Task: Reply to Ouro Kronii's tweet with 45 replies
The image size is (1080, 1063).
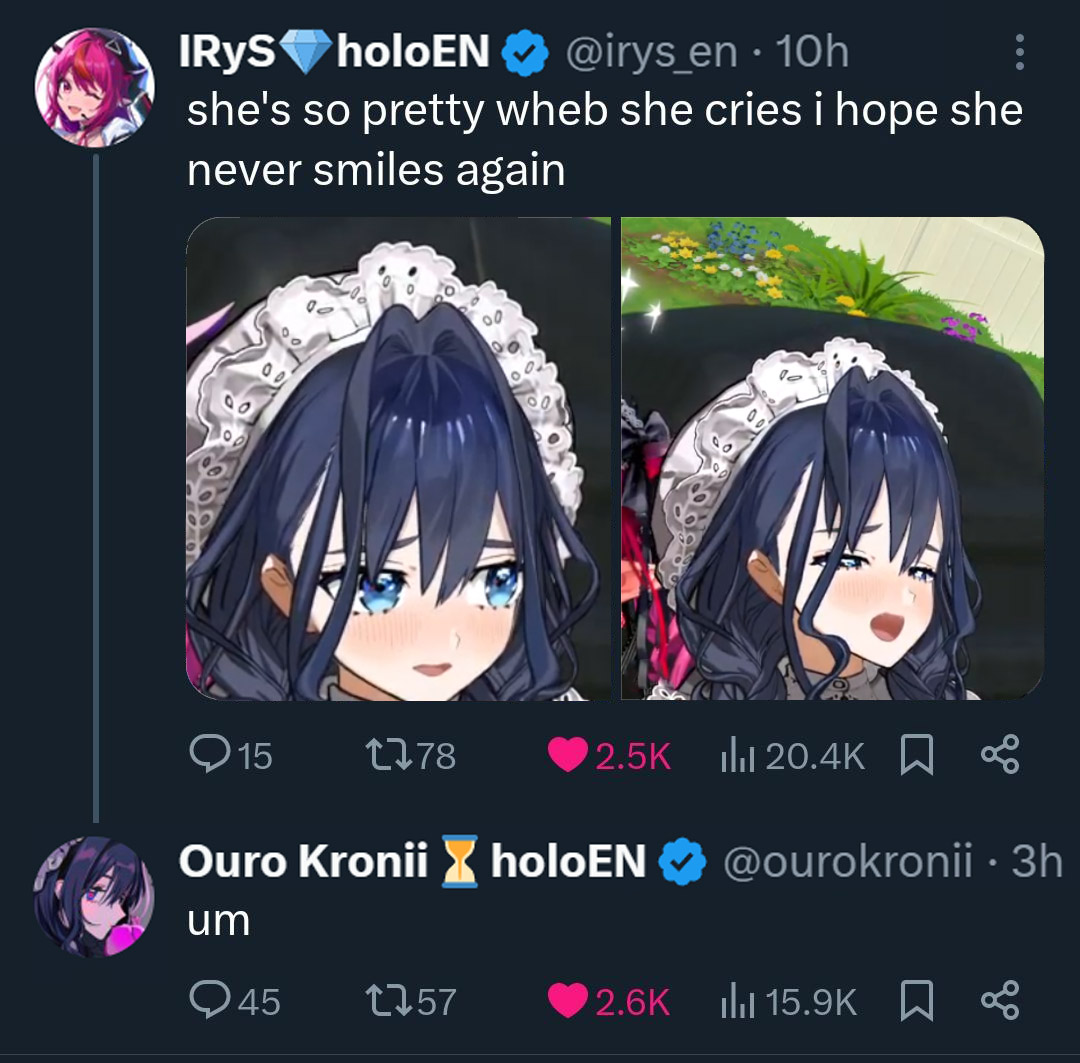Action: click(210, 1000)
